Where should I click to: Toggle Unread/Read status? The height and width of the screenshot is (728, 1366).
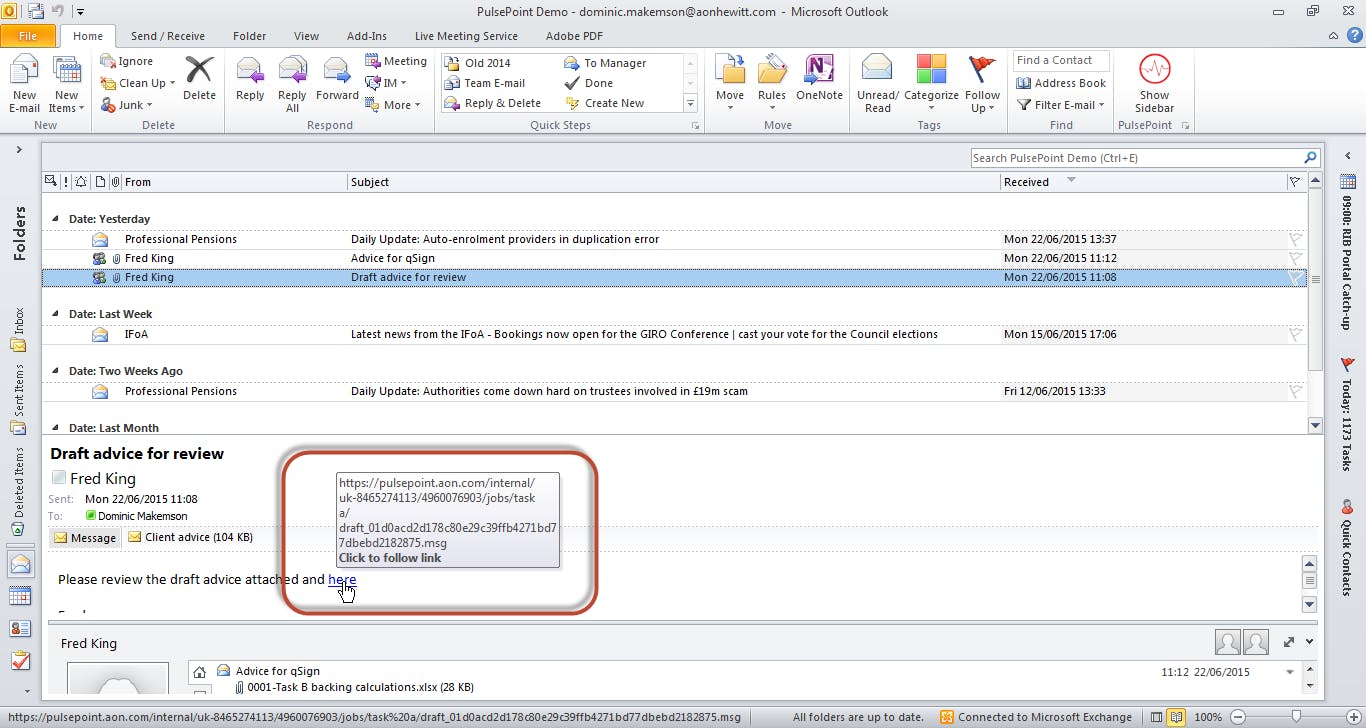pos(877,85)
